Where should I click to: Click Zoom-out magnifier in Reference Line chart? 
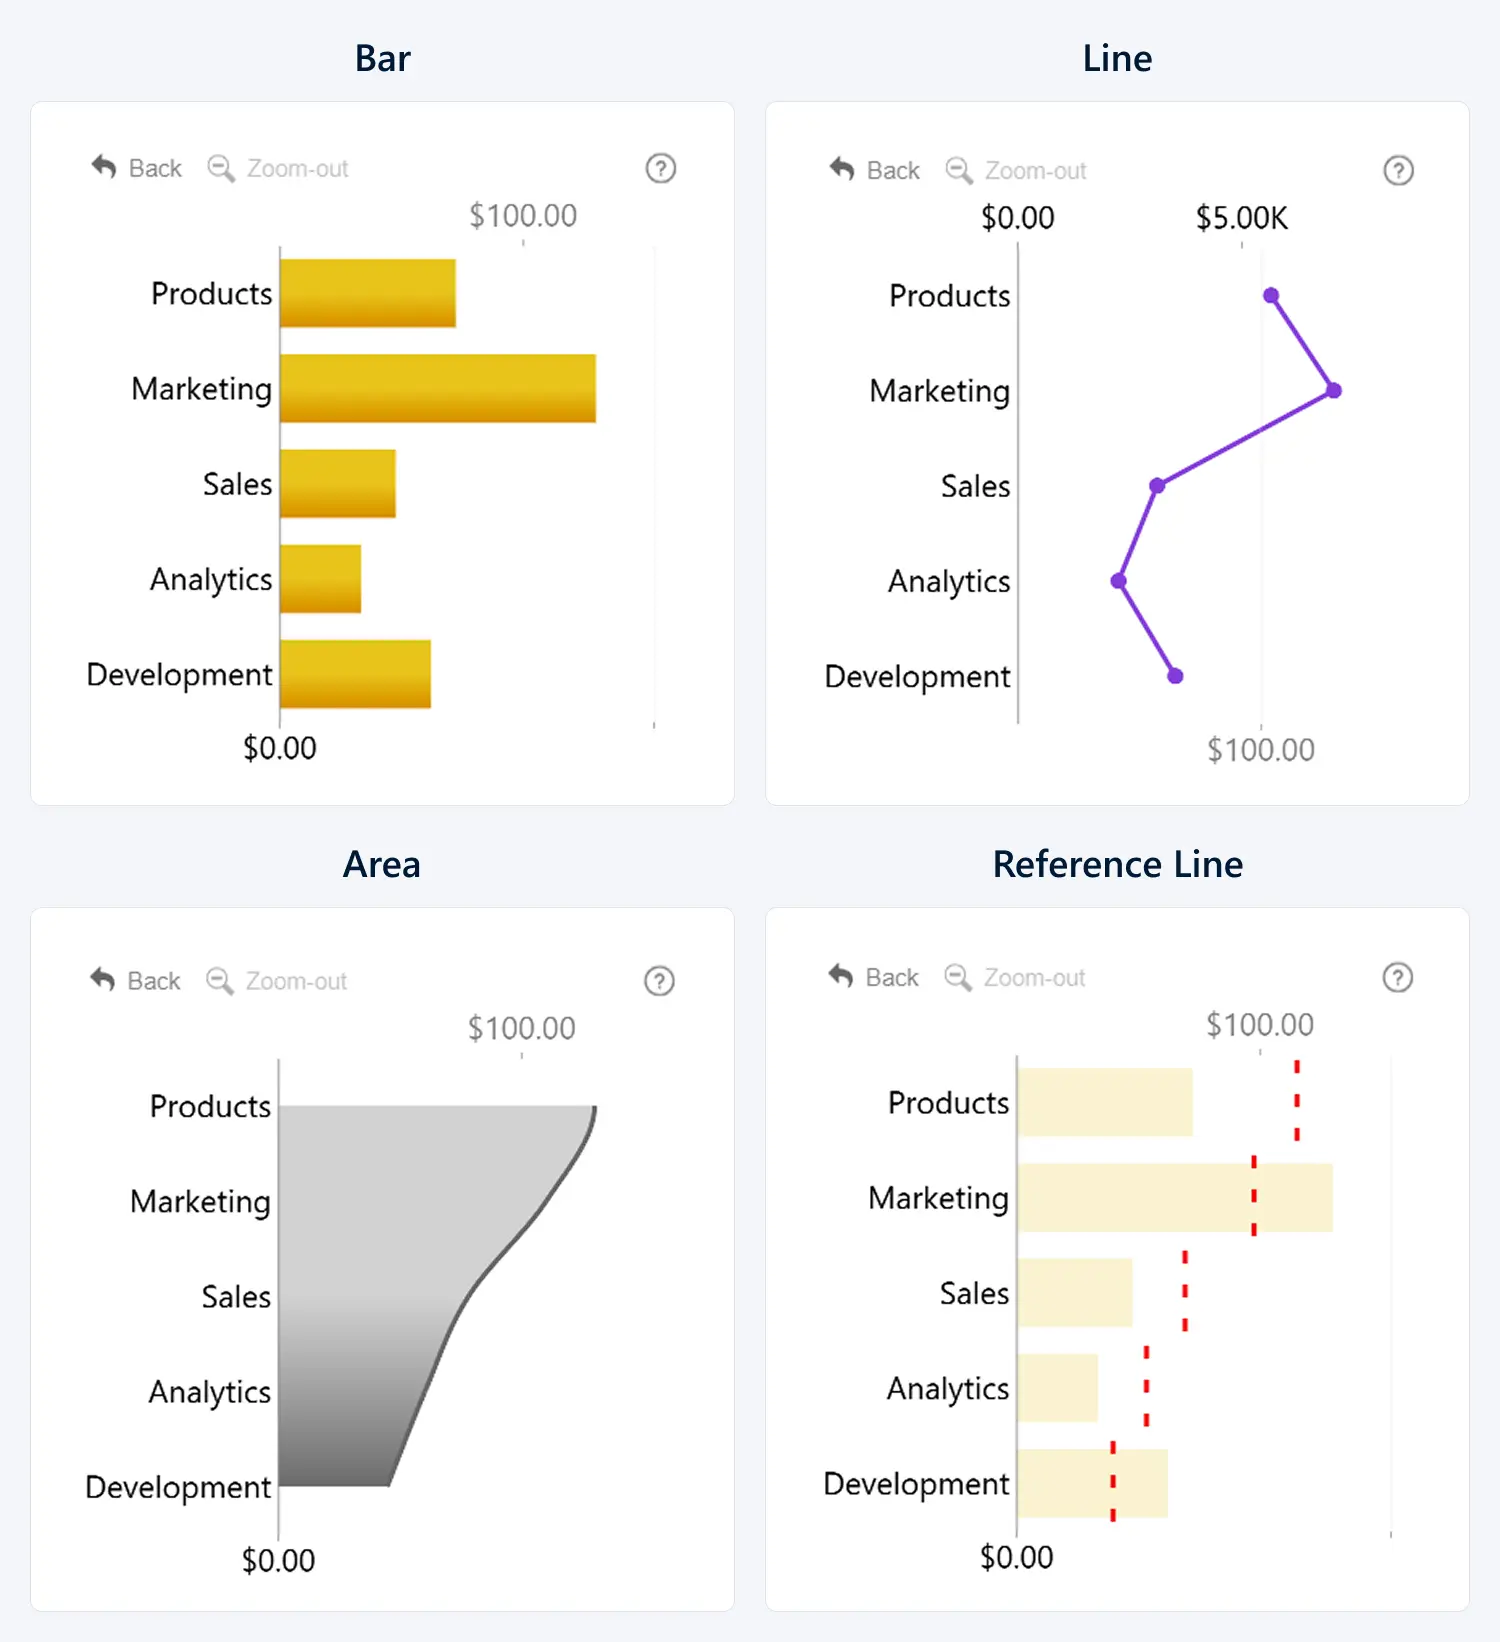point(957,977)
